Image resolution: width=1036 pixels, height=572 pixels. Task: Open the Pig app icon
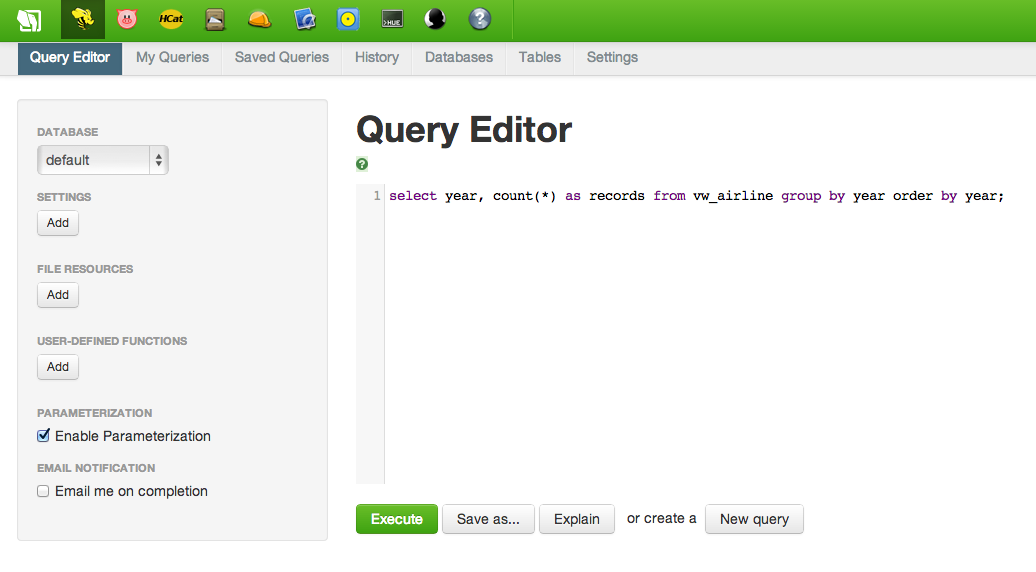[x=127, y=19]
